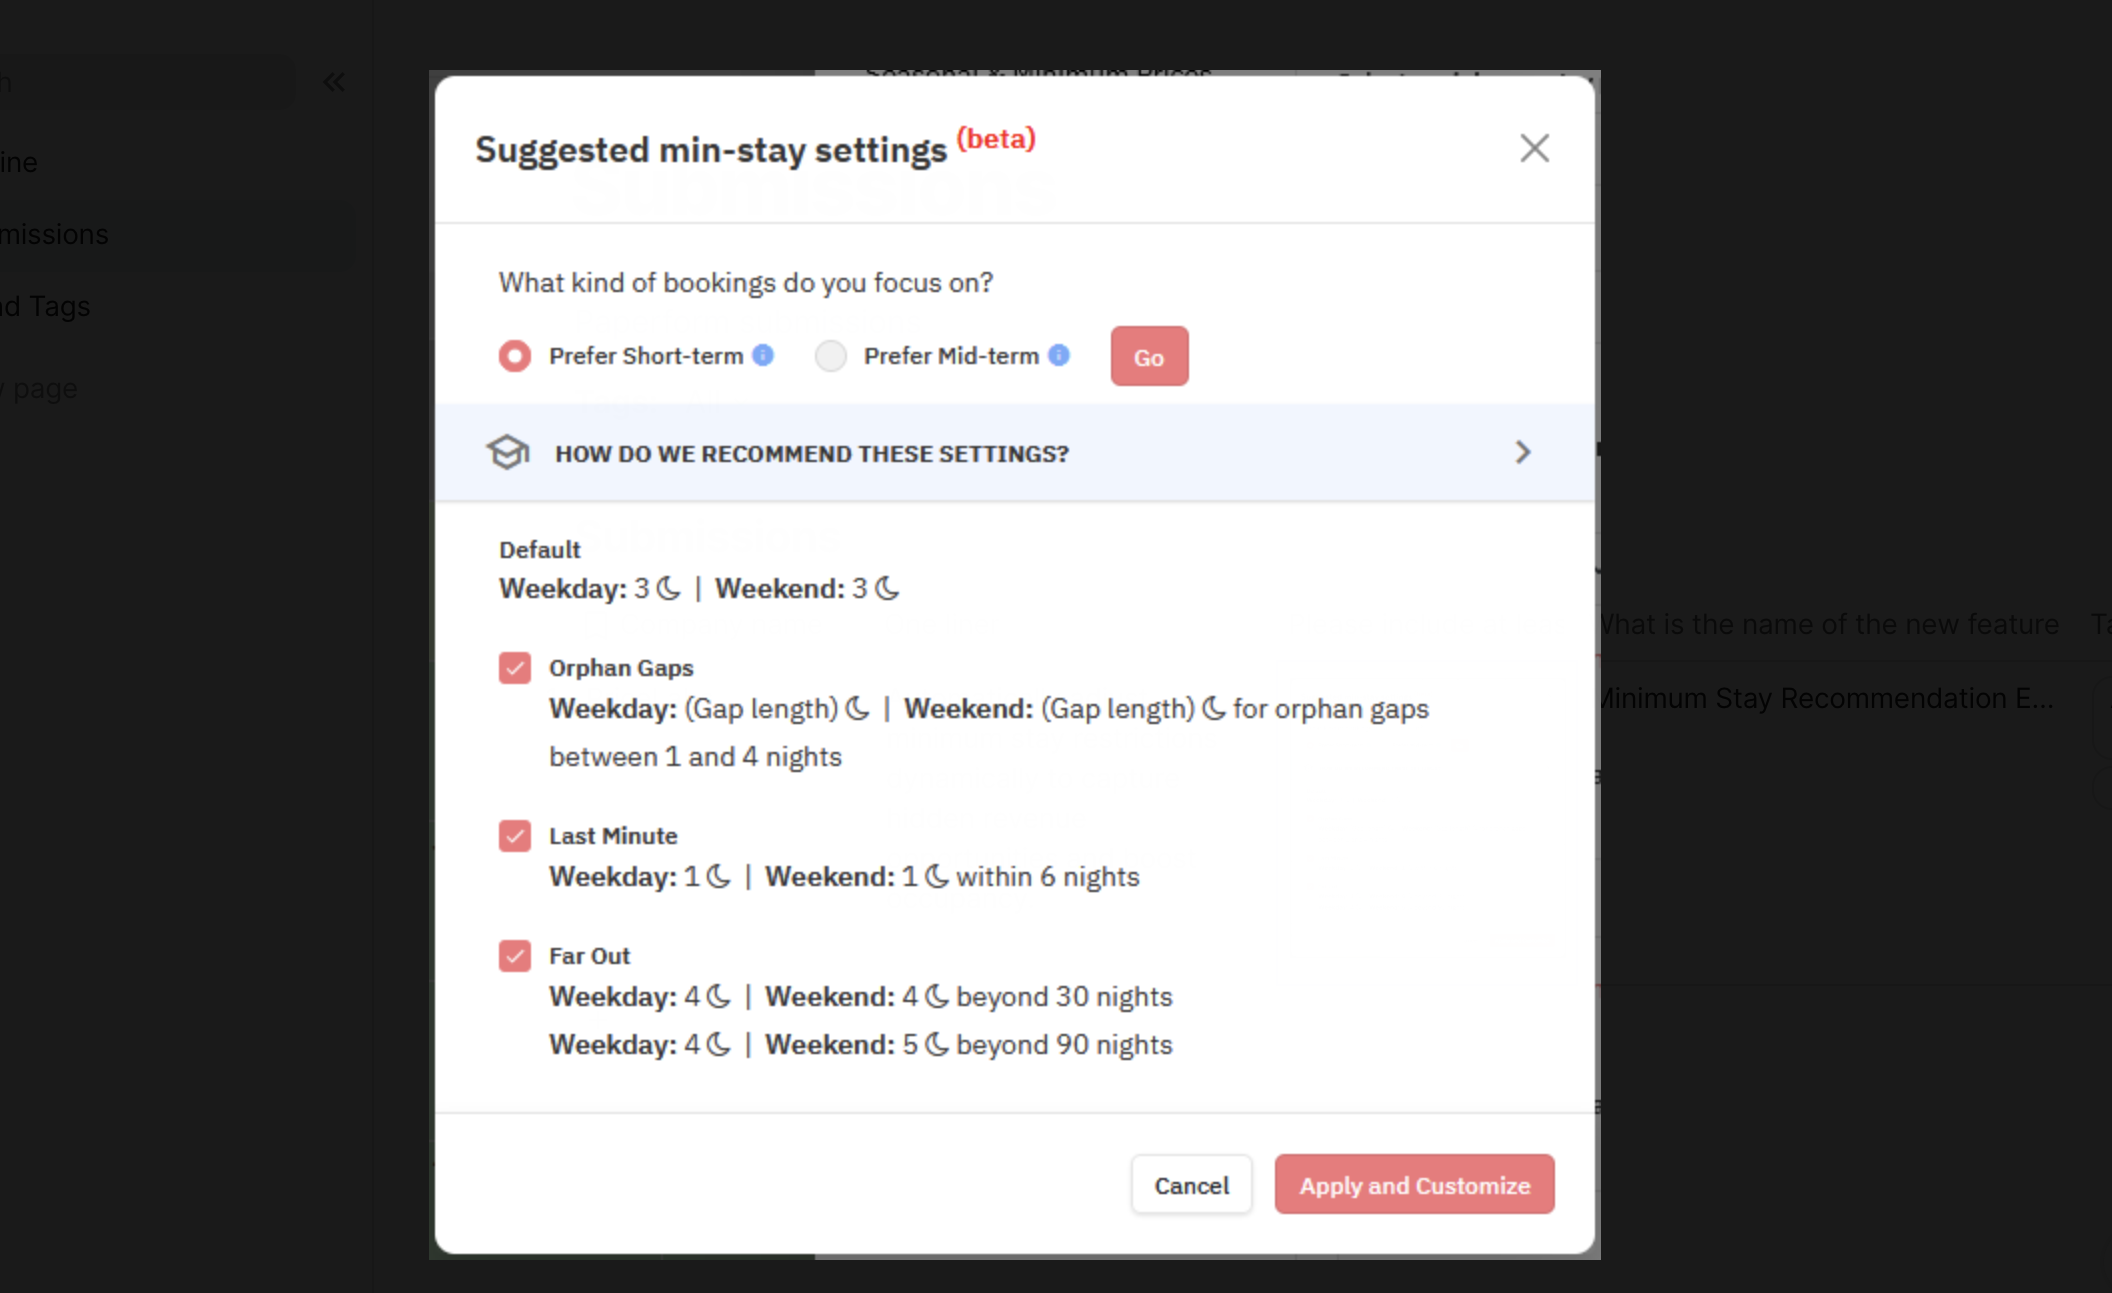Click the red Go button
The width and height of the screenshot is (2112, 1293).
(x=1149, y=356)
